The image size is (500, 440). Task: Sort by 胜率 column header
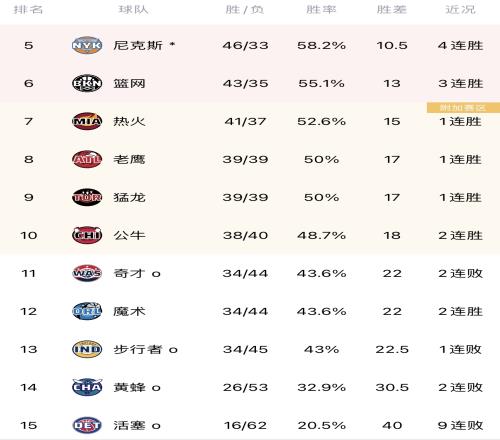(x=321, y=10)
